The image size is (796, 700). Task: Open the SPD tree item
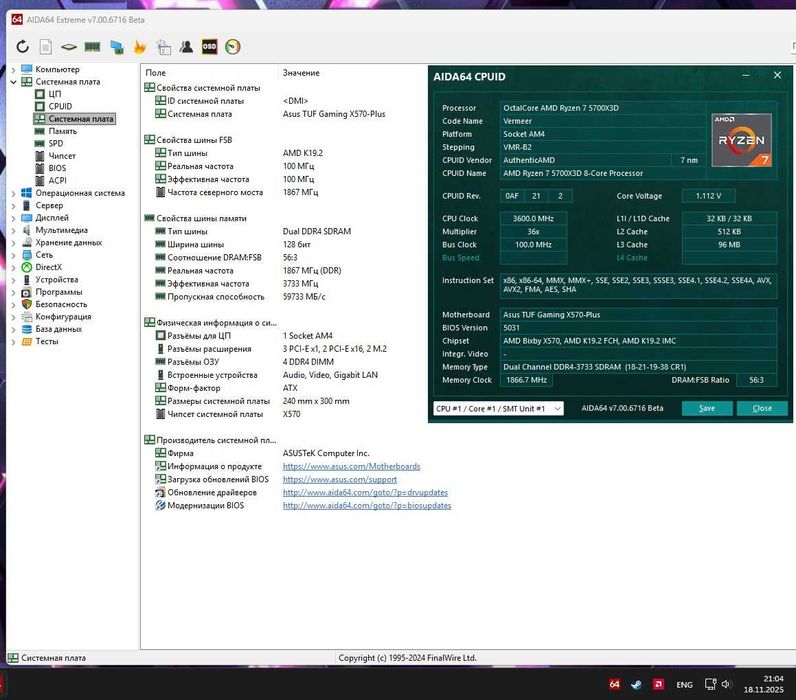[x=56, y=143]
